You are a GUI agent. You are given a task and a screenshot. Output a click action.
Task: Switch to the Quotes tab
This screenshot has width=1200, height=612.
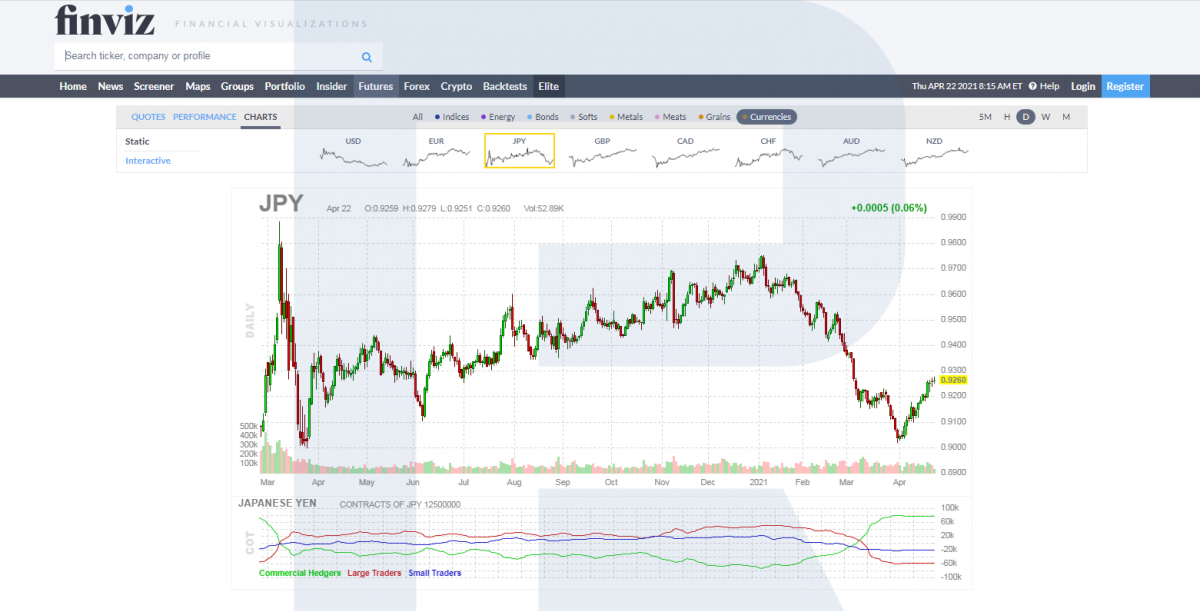[148, 117]
